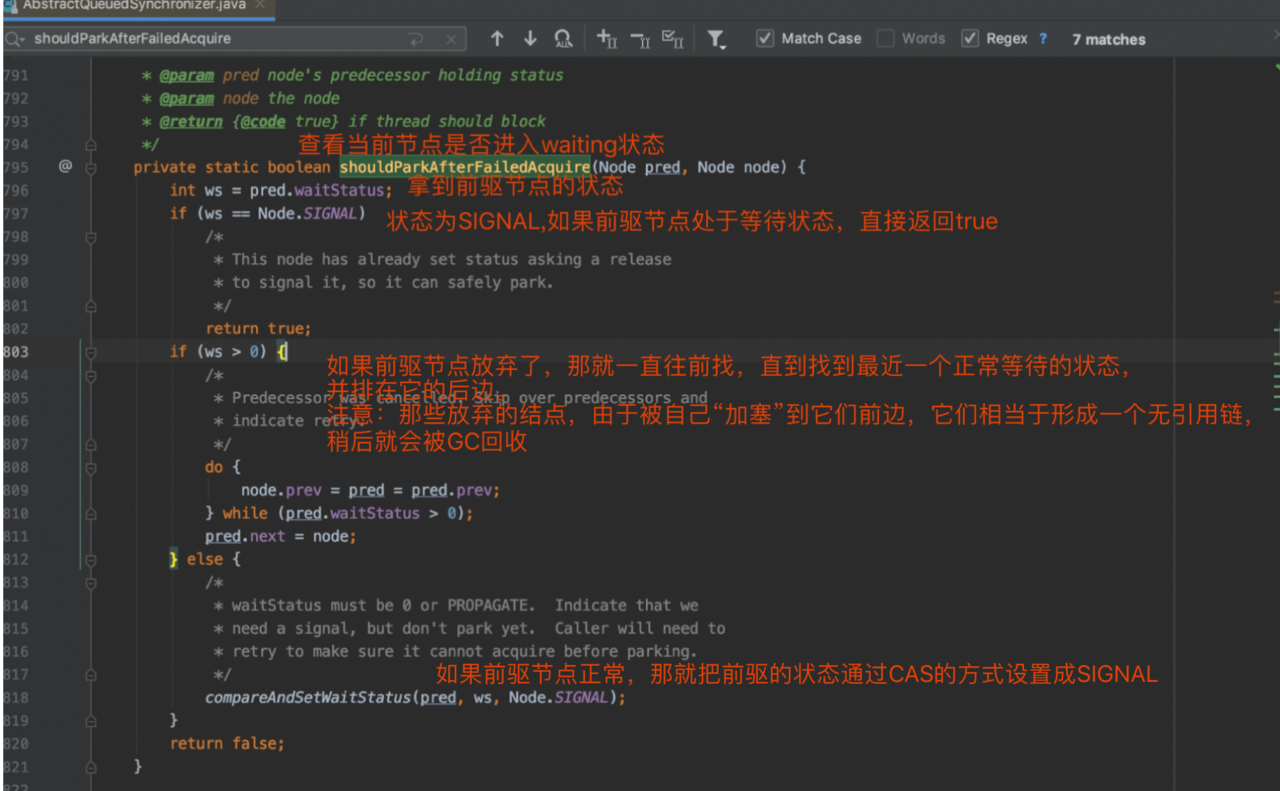Click the Find All occurrences icon
Screen dimensions: 1280x791
pos(563,39)
